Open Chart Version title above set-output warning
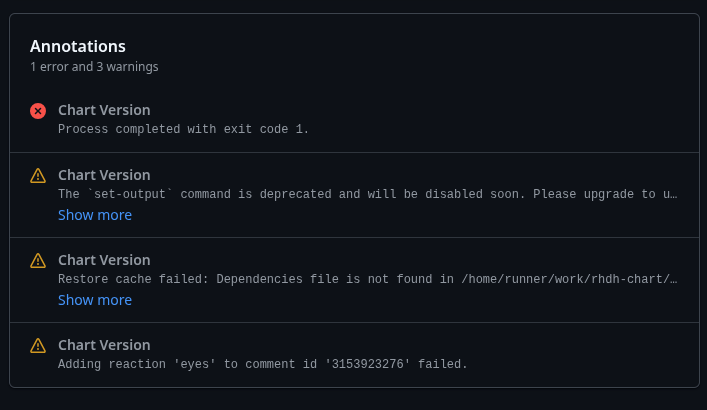Screen dimensions: 707x410 [x=104, y=175]
